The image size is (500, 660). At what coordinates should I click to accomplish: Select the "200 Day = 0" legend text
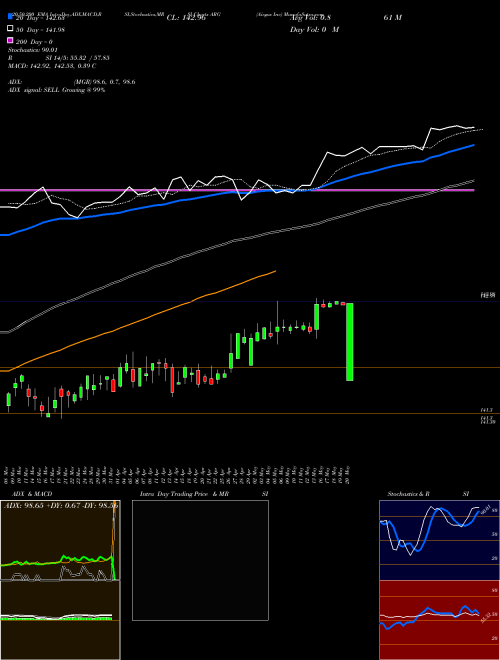pyautogui.click(x=34, y=42)
